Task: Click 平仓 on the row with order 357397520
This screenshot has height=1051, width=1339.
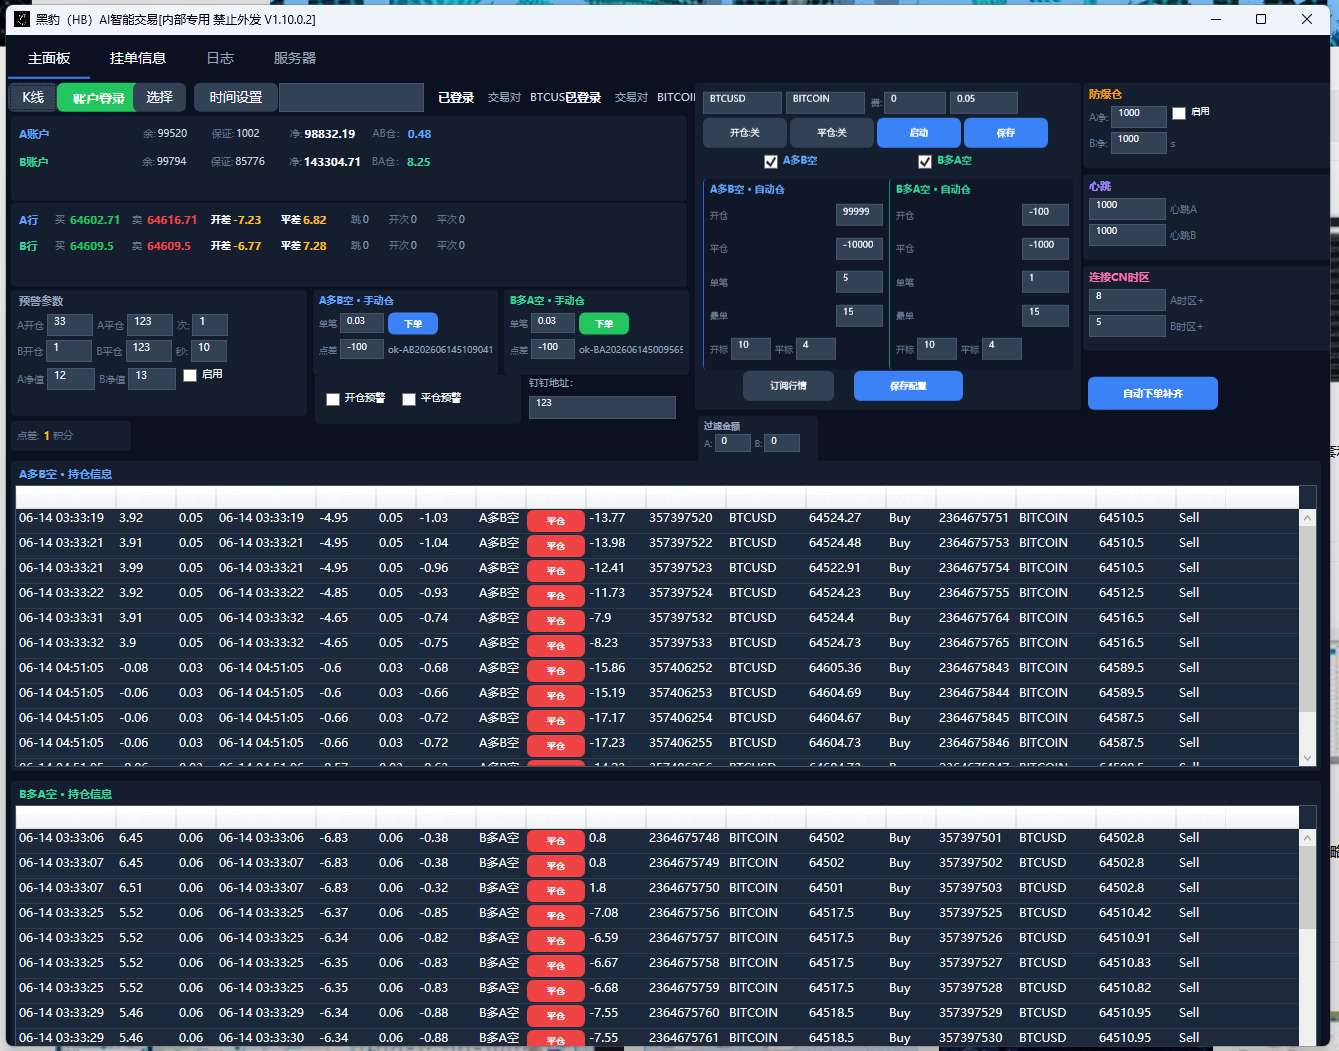Action: pyautogui.click(x=556, y=521)
